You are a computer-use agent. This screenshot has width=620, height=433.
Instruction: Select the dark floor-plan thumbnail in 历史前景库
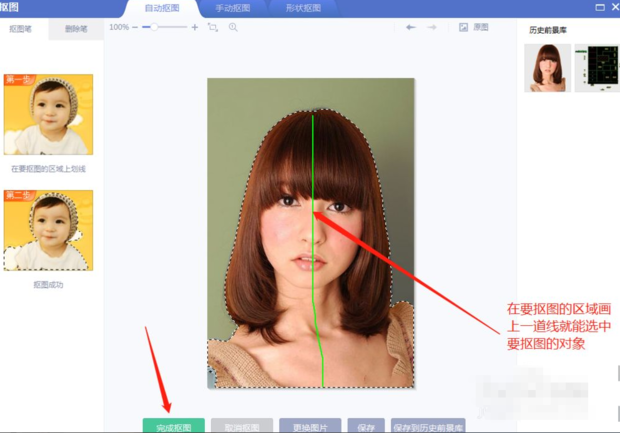click(x=597, y=68)
